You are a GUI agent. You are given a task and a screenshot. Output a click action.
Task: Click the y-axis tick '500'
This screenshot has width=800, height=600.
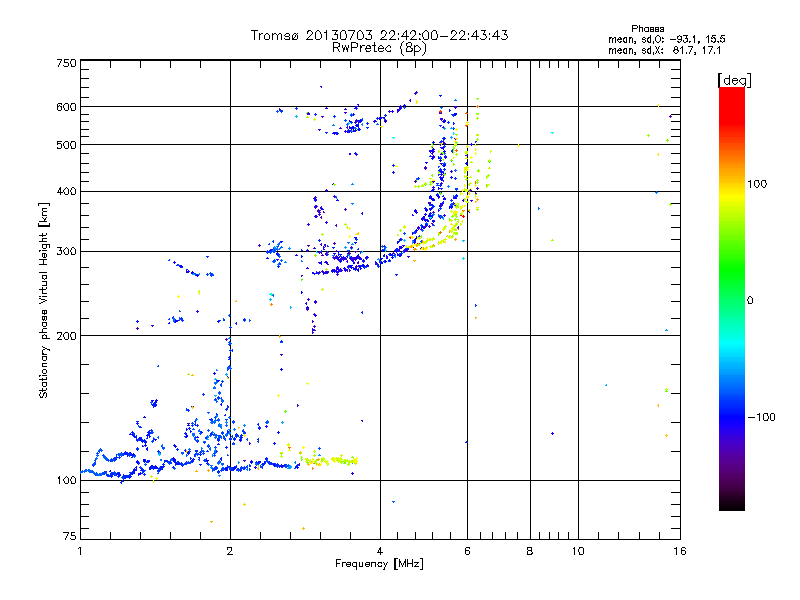[x=66, y=145]
